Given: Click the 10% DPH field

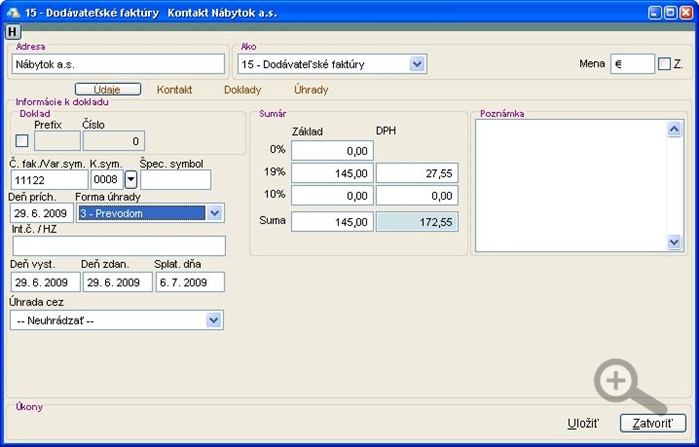Looking at the screenshot, I should (417, 196).
